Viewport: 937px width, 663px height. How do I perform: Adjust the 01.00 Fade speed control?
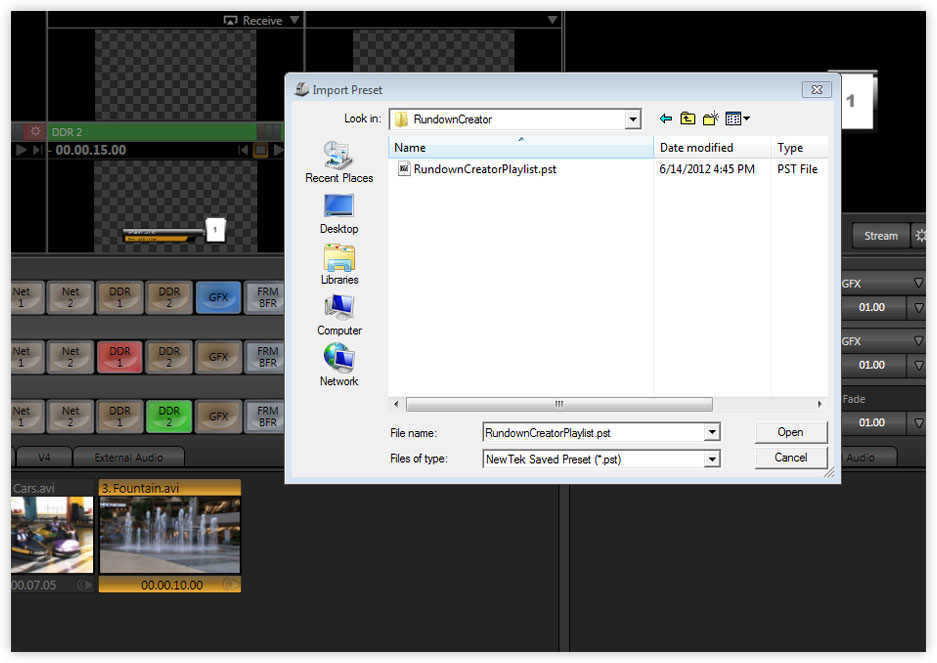point(873,422)
